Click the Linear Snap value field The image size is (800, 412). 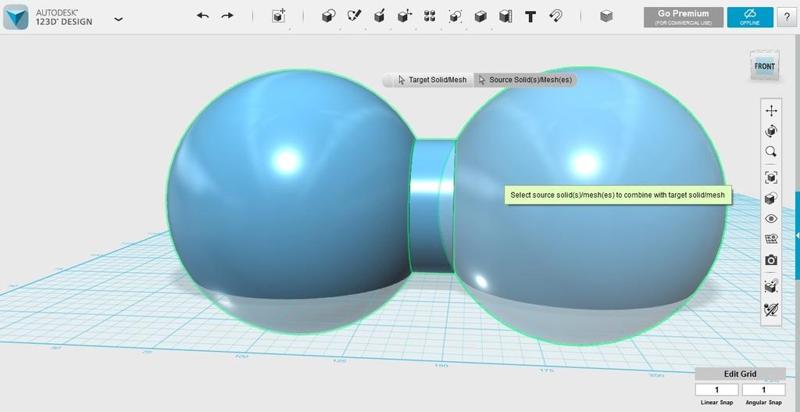coord(716,390)
